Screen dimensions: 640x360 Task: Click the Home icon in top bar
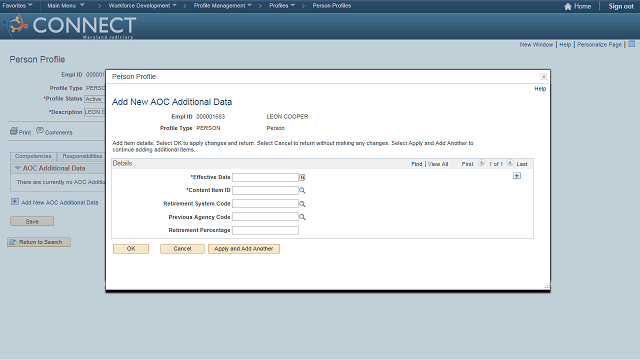[568, 6]
